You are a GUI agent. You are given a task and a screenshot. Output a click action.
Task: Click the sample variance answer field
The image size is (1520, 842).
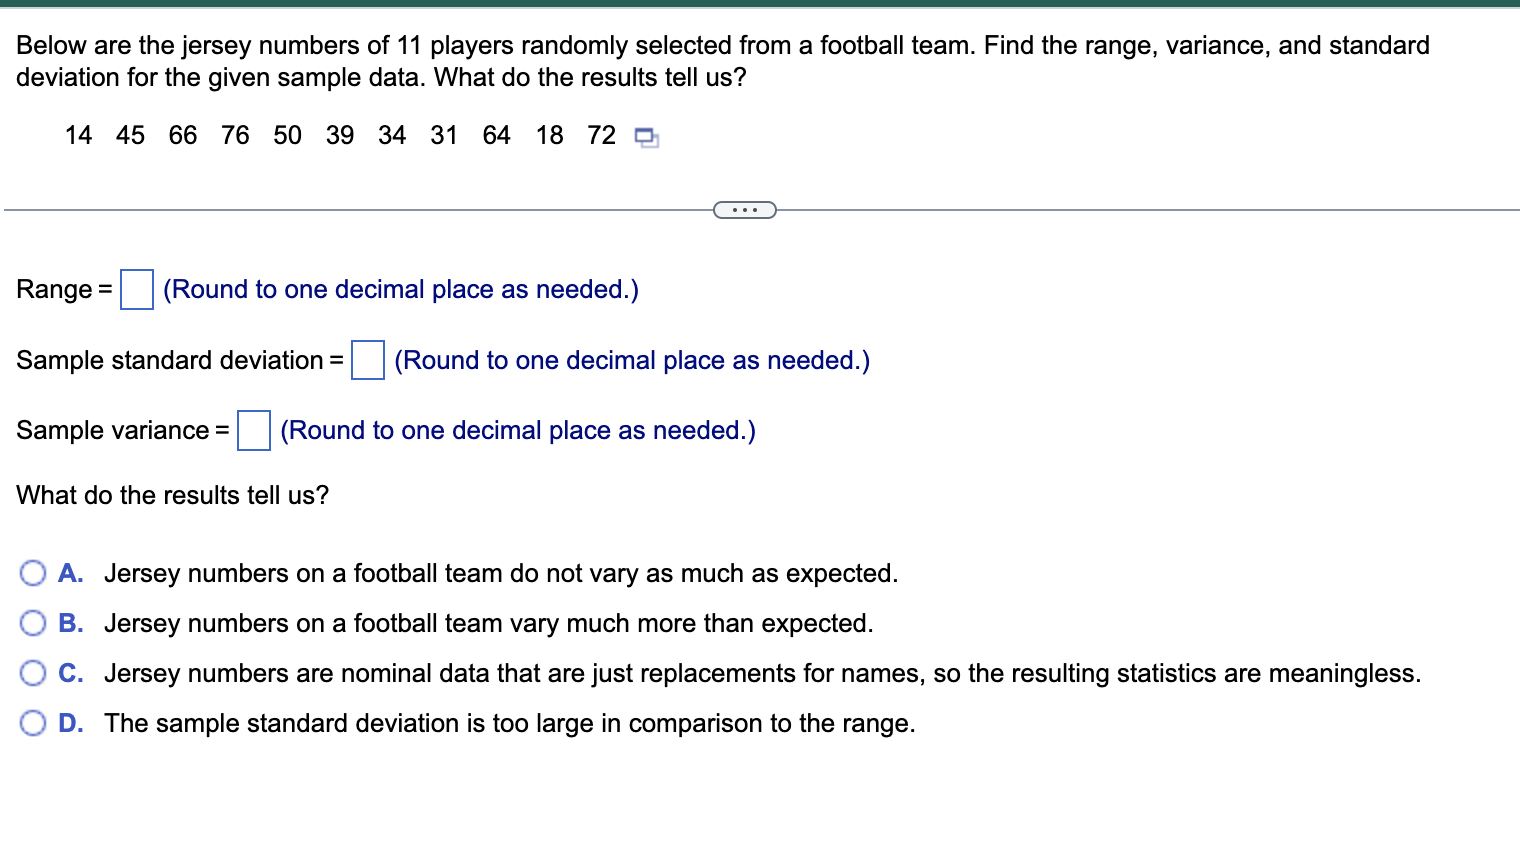click(x=253, y=430)
